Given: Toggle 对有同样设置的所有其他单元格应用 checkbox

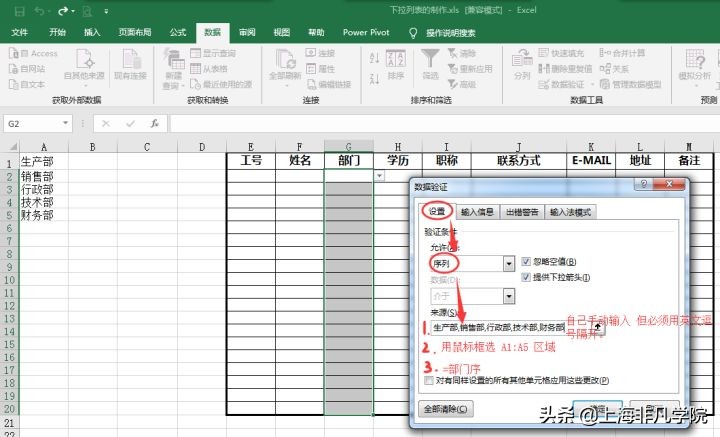Looking at the screenshot, I should [x=429, y=380].
